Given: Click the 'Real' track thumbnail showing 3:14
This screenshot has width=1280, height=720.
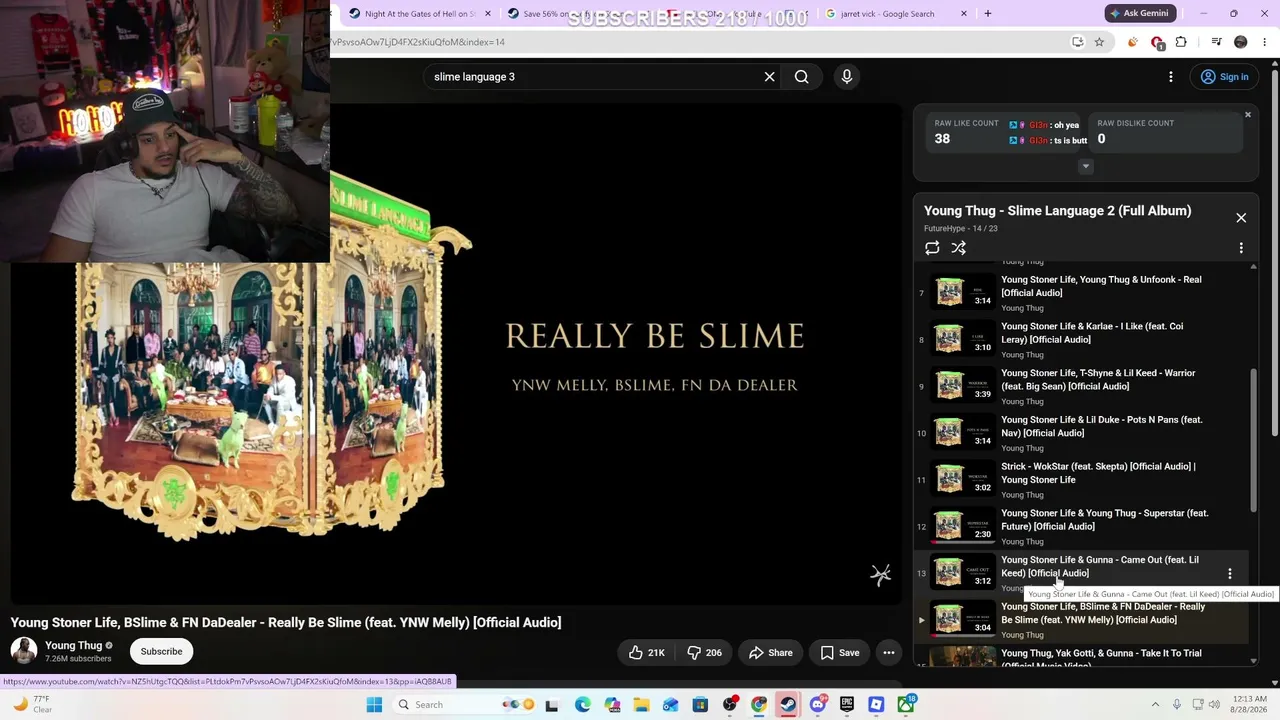Looking at the screenshot, I should 962,292.
